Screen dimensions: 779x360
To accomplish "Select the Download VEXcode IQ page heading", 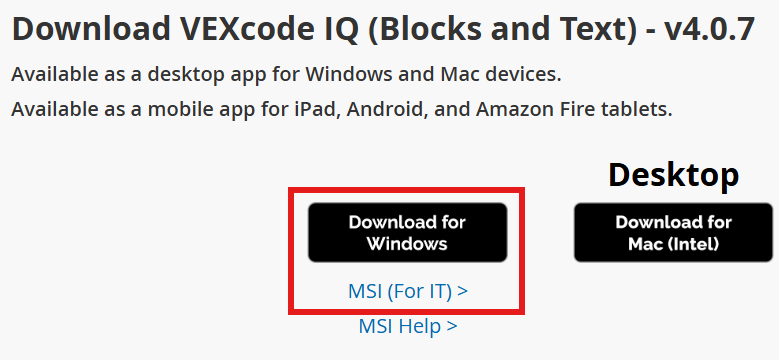I will click(x=384, y=29).
